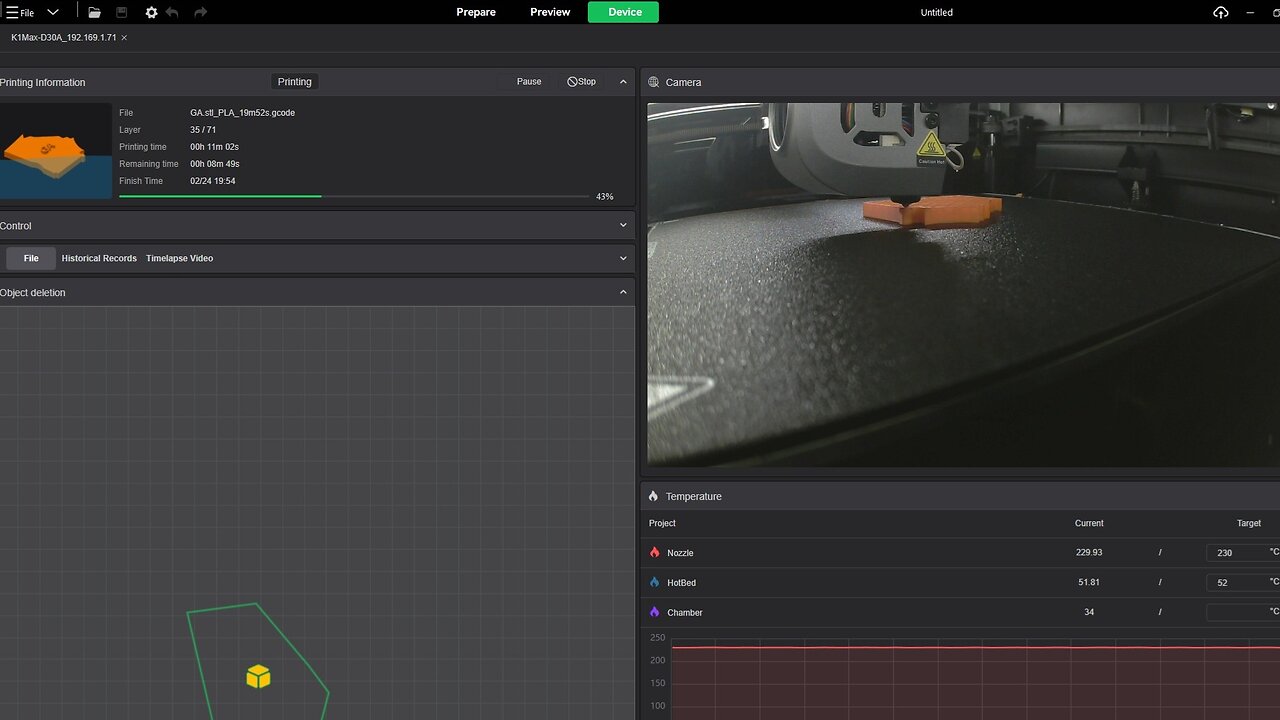Switch to the Preview tab

pyautogui.click(x=550, y=12)
